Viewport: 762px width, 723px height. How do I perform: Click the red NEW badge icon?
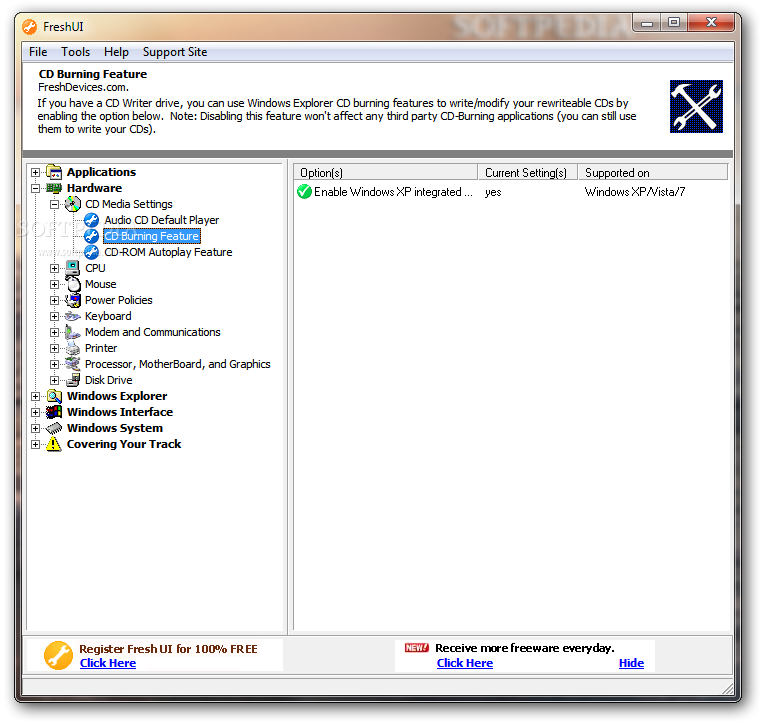tap(416, 648)
